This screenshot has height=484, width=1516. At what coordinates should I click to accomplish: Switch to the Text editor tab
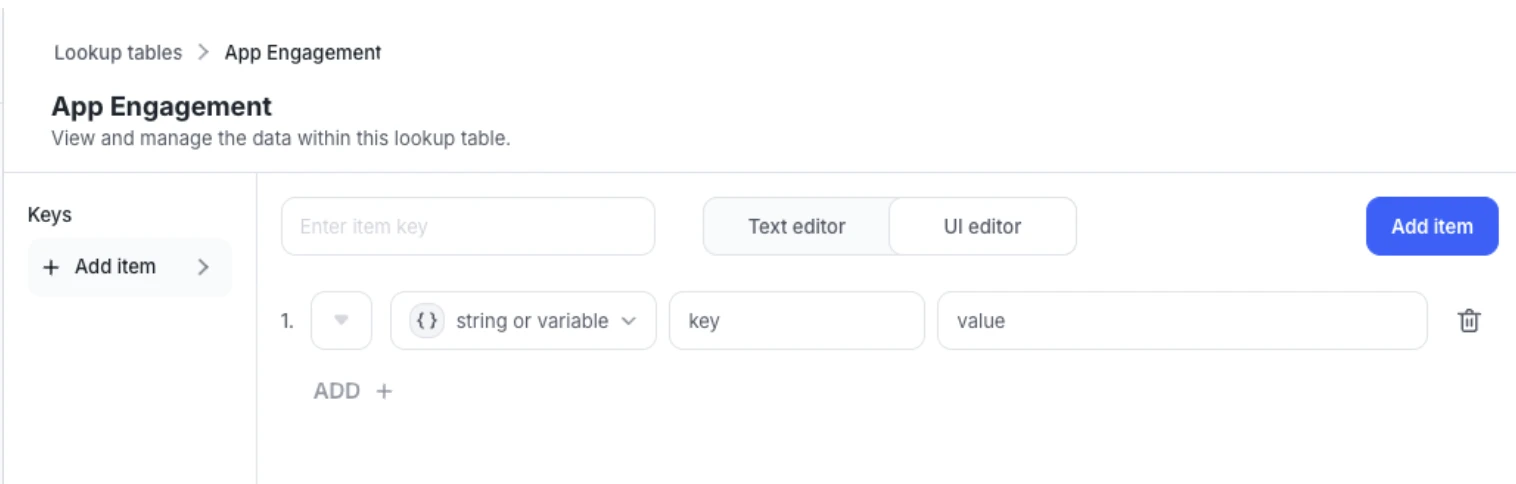(796, 226)
